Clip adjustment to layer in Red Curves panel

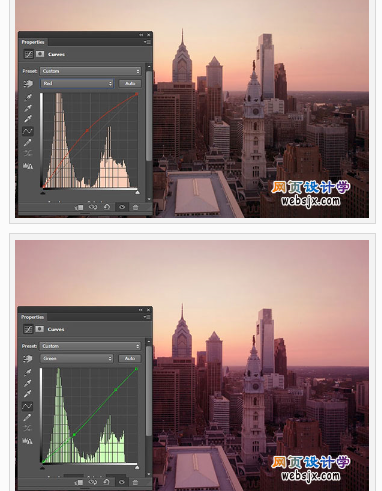(79, 207)
